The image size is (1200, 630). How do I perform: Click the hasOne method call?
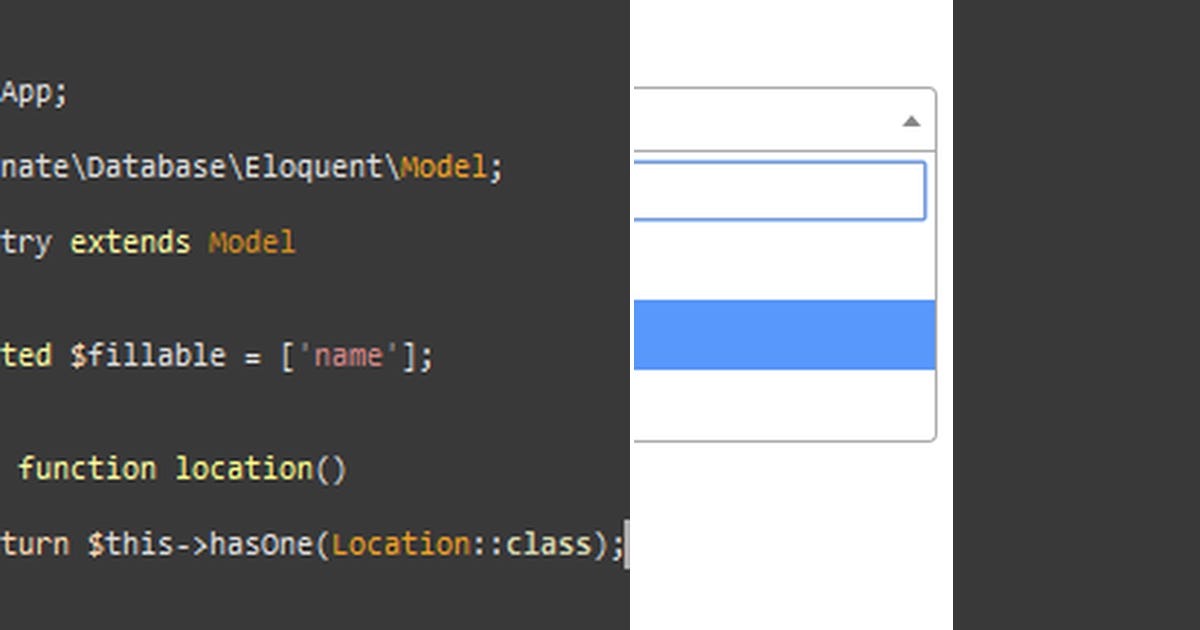(x=266, y=544)
